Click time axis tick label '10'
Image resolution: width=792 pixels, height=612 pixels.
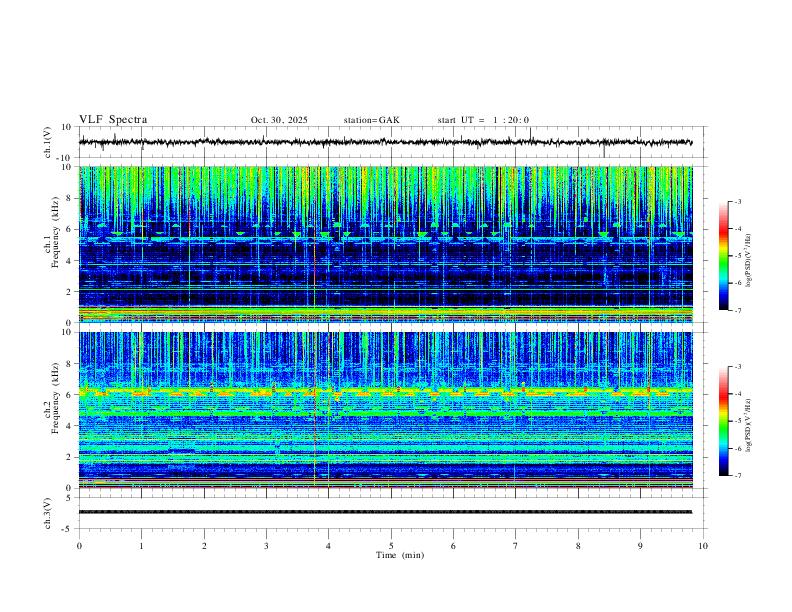click(703, 546)
